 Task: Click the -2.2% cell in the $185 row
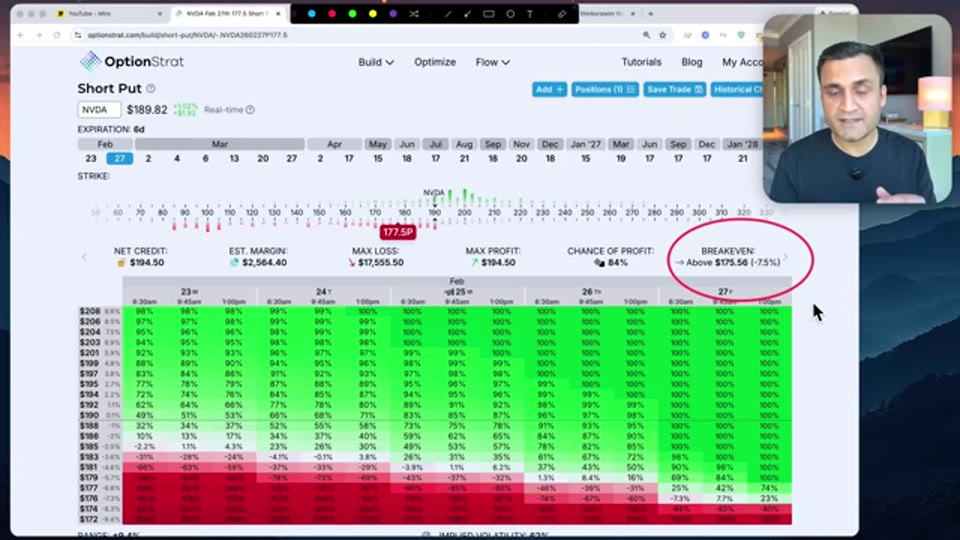pos(144,446)
